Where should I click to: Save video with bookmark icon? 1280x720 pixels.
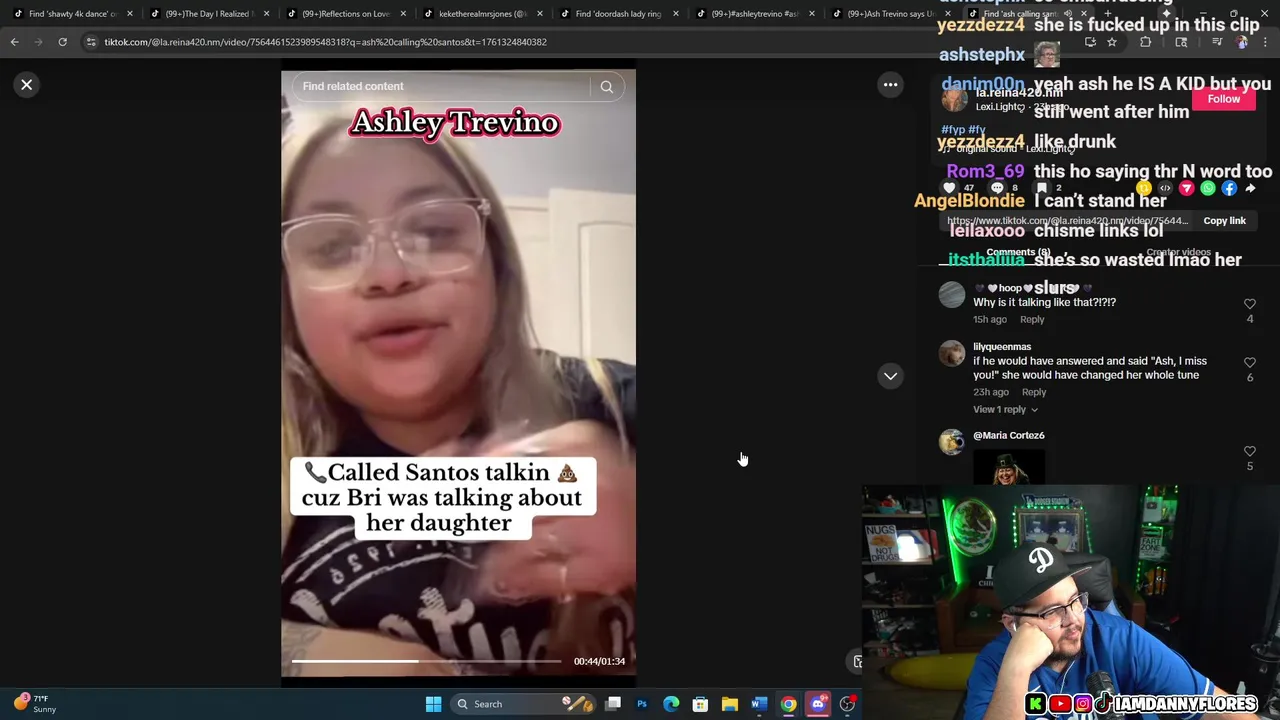pos(1042,188)
